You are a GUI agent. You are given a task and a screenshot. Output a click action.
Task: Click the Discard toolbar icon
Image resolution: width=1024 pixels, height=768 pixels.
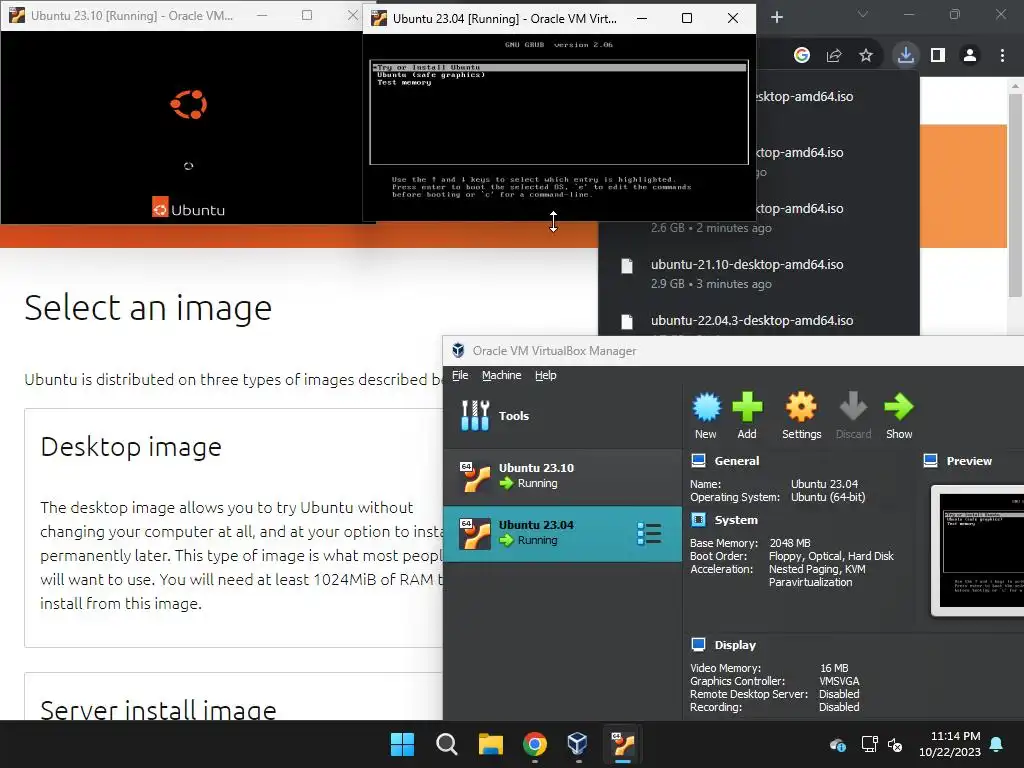coord(853,415)
